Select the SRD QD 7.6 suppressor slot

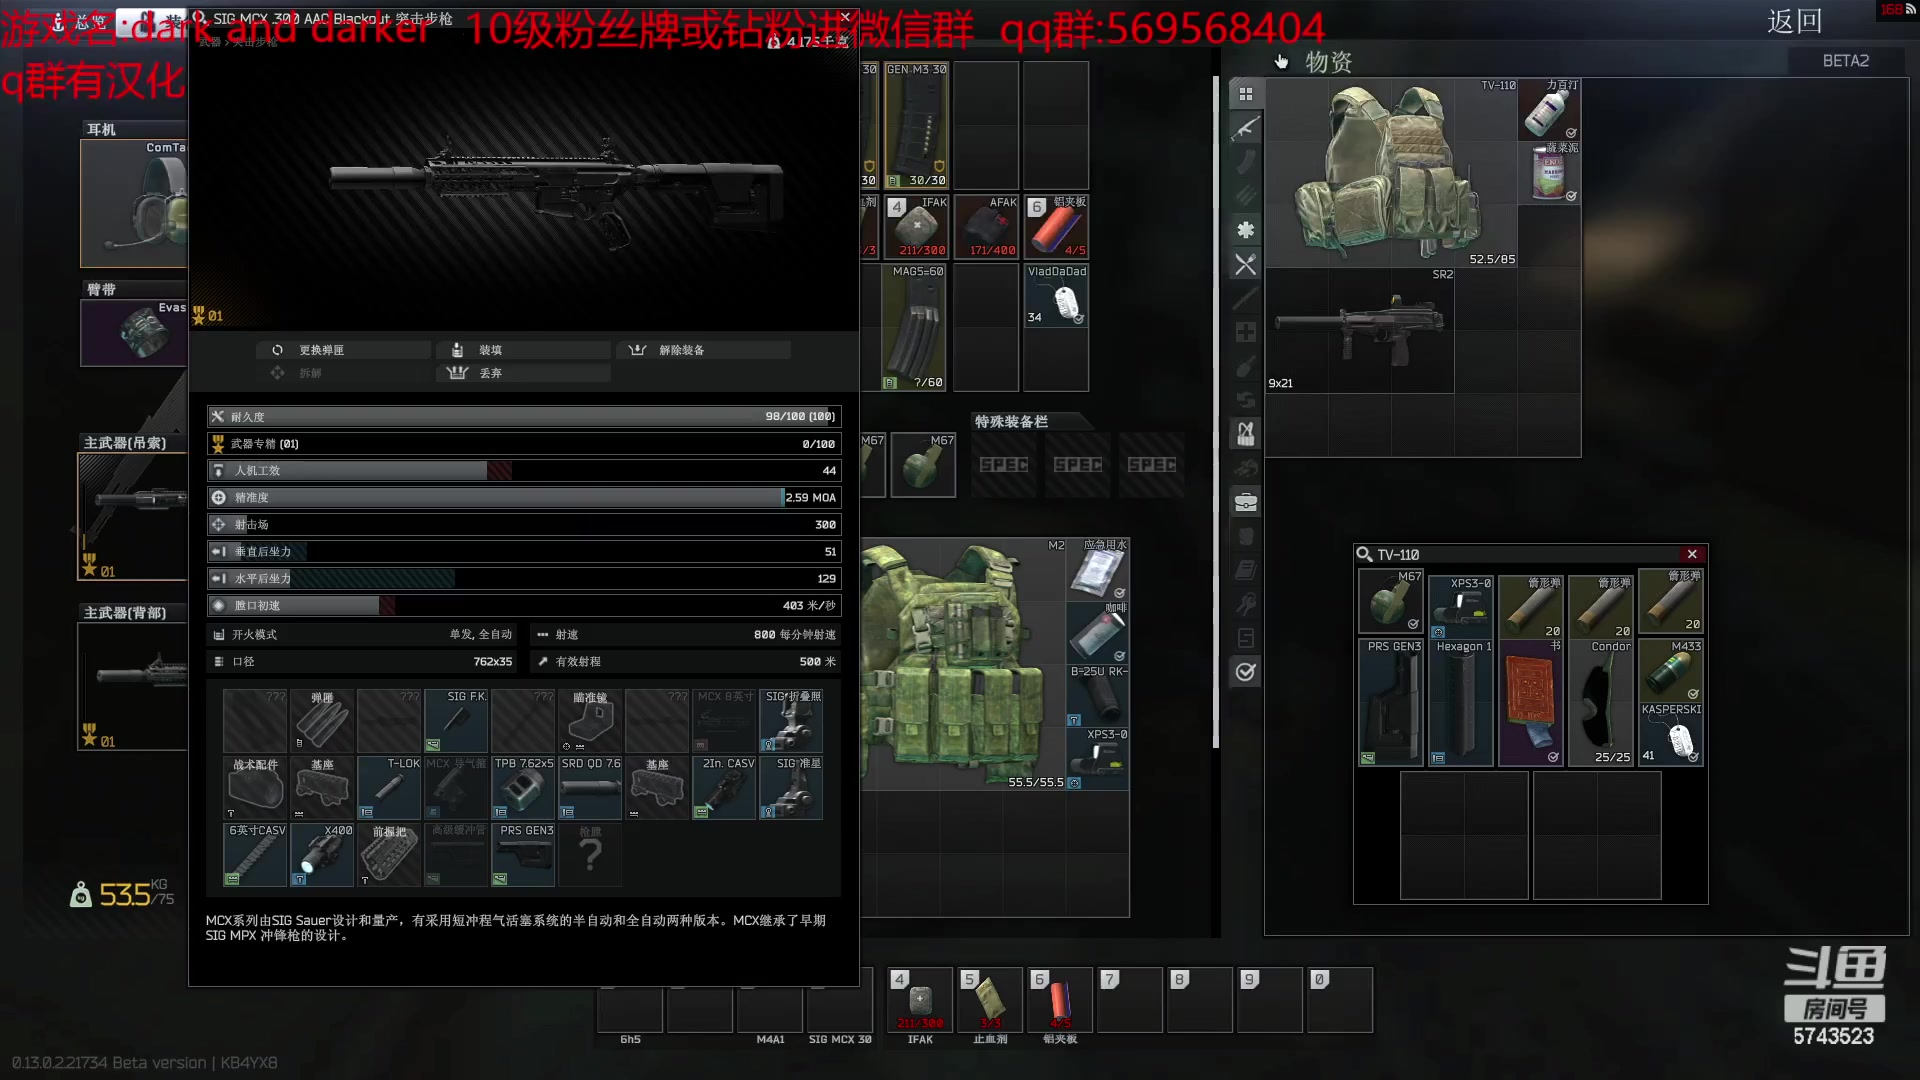(x=590, y=788)
